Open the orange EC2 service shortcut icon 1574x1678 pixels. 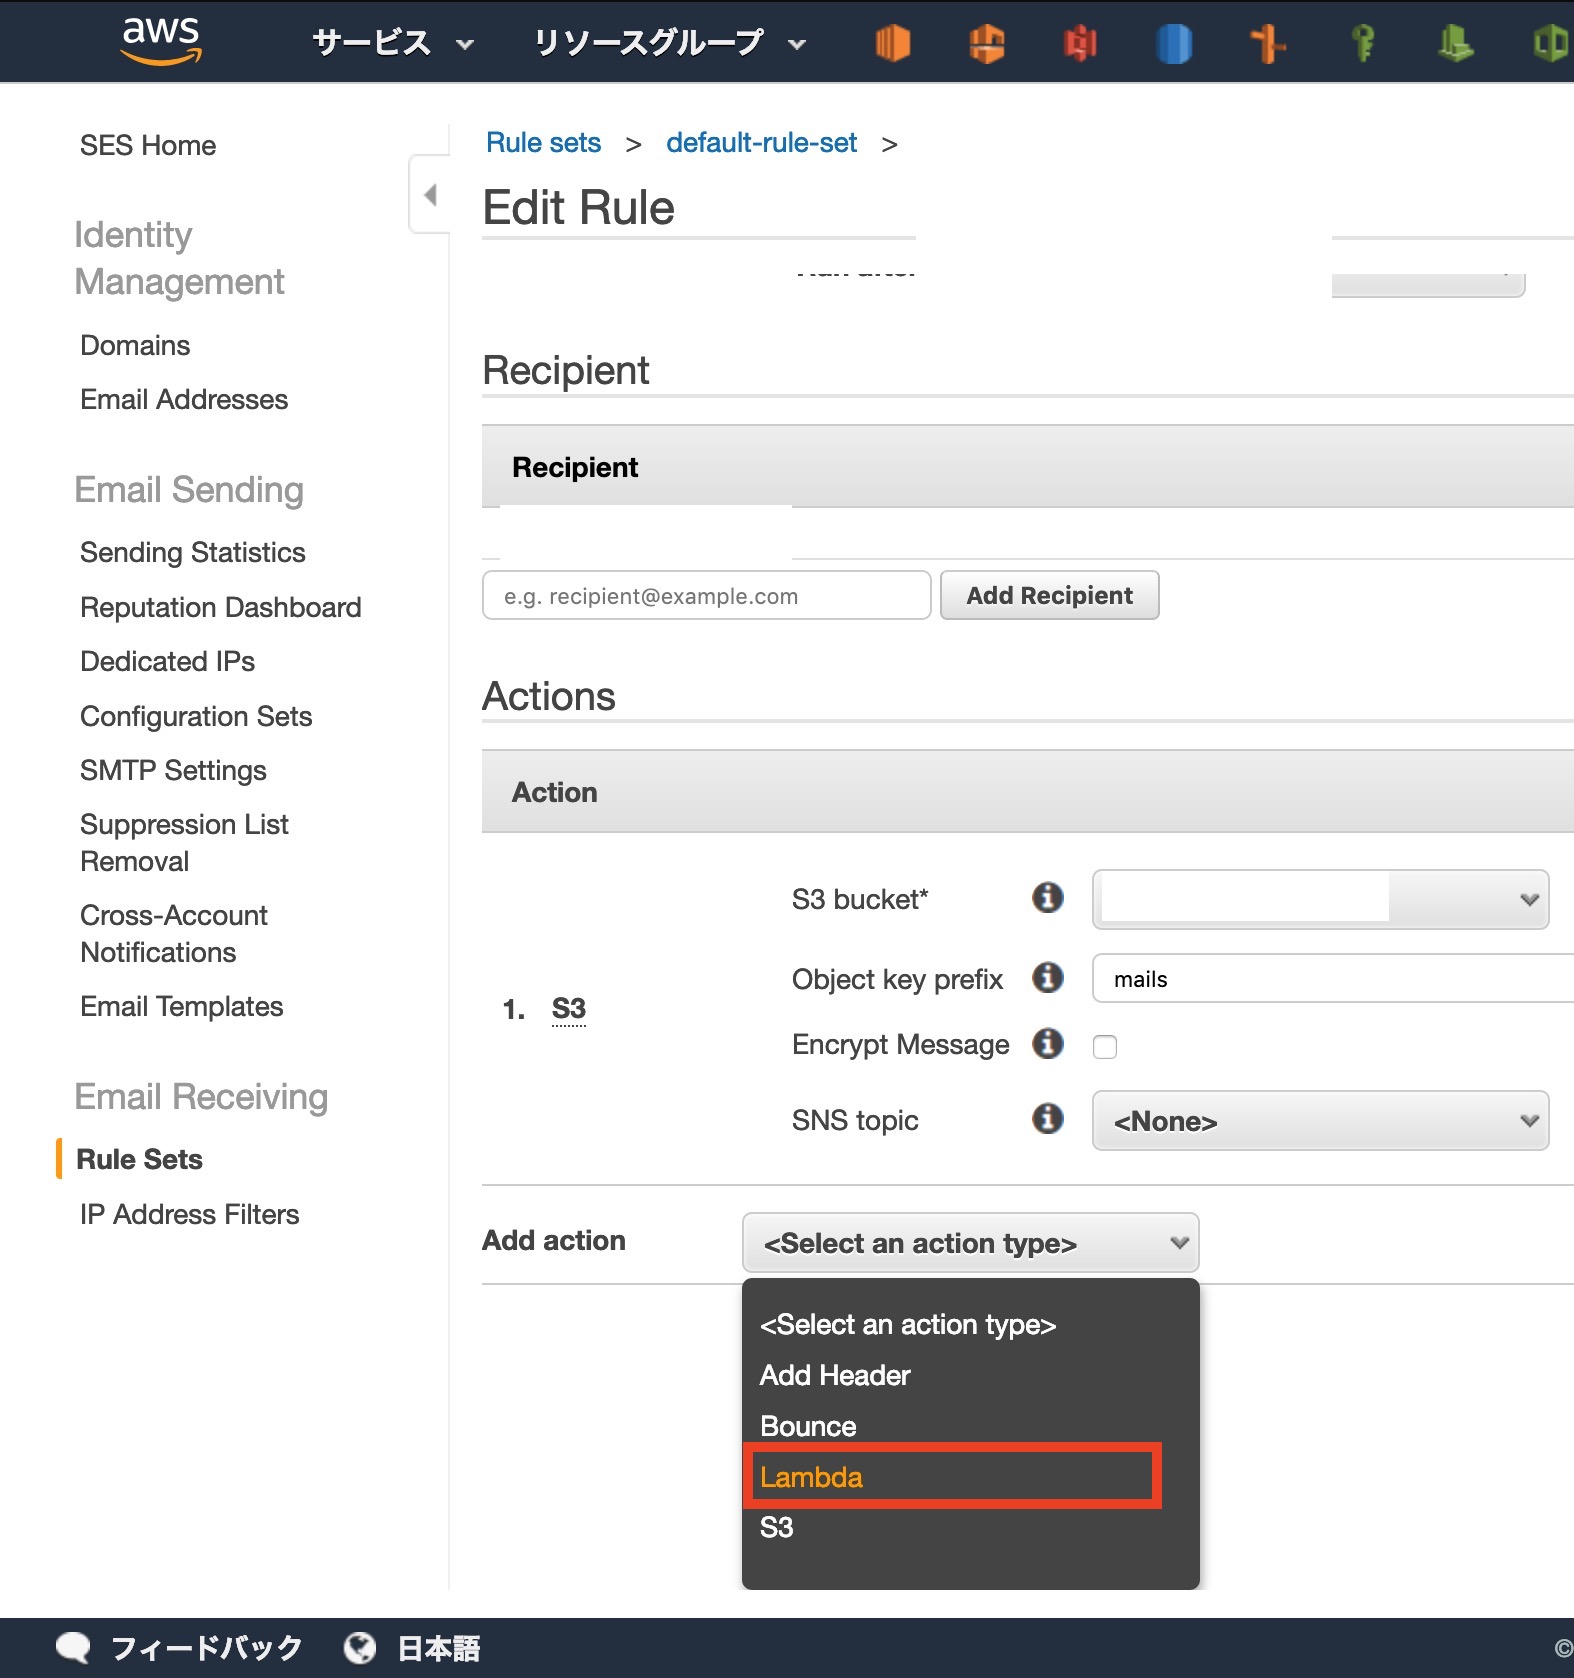tap(892, 43)
